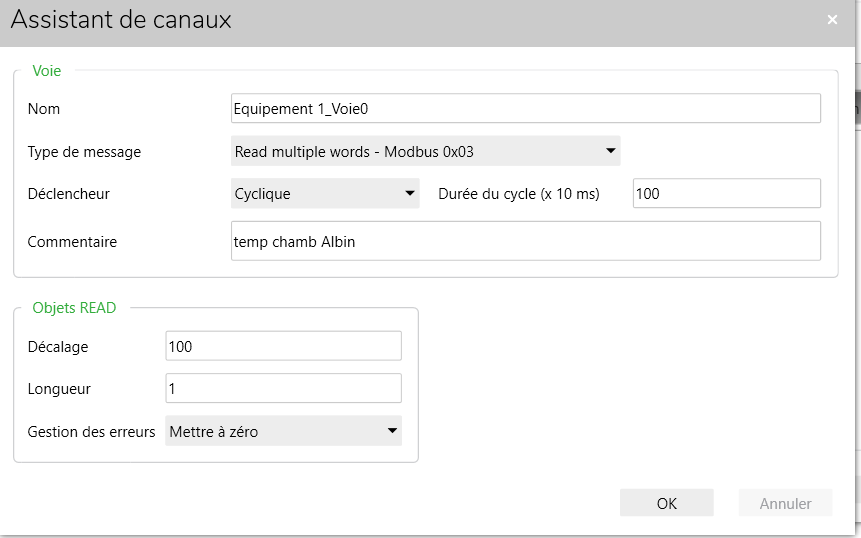Image resolution: width=861 pixels, height=538 pixels.
Task: Click the Décalage input field
Action: [283, 346]
